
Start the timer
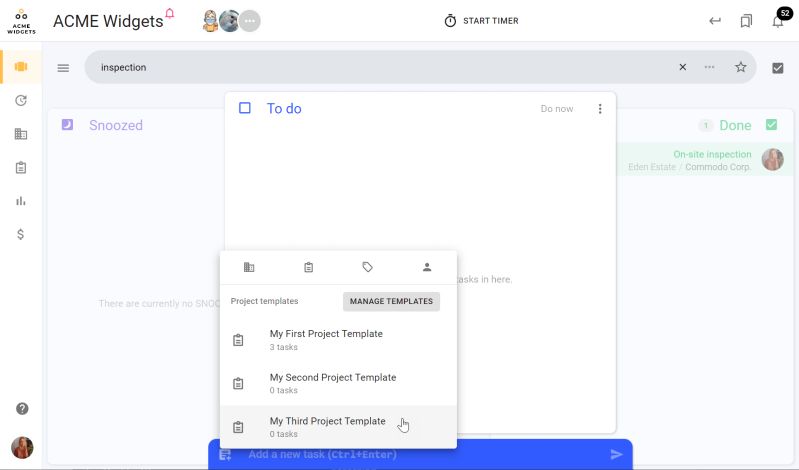click(x=481, y=21)
